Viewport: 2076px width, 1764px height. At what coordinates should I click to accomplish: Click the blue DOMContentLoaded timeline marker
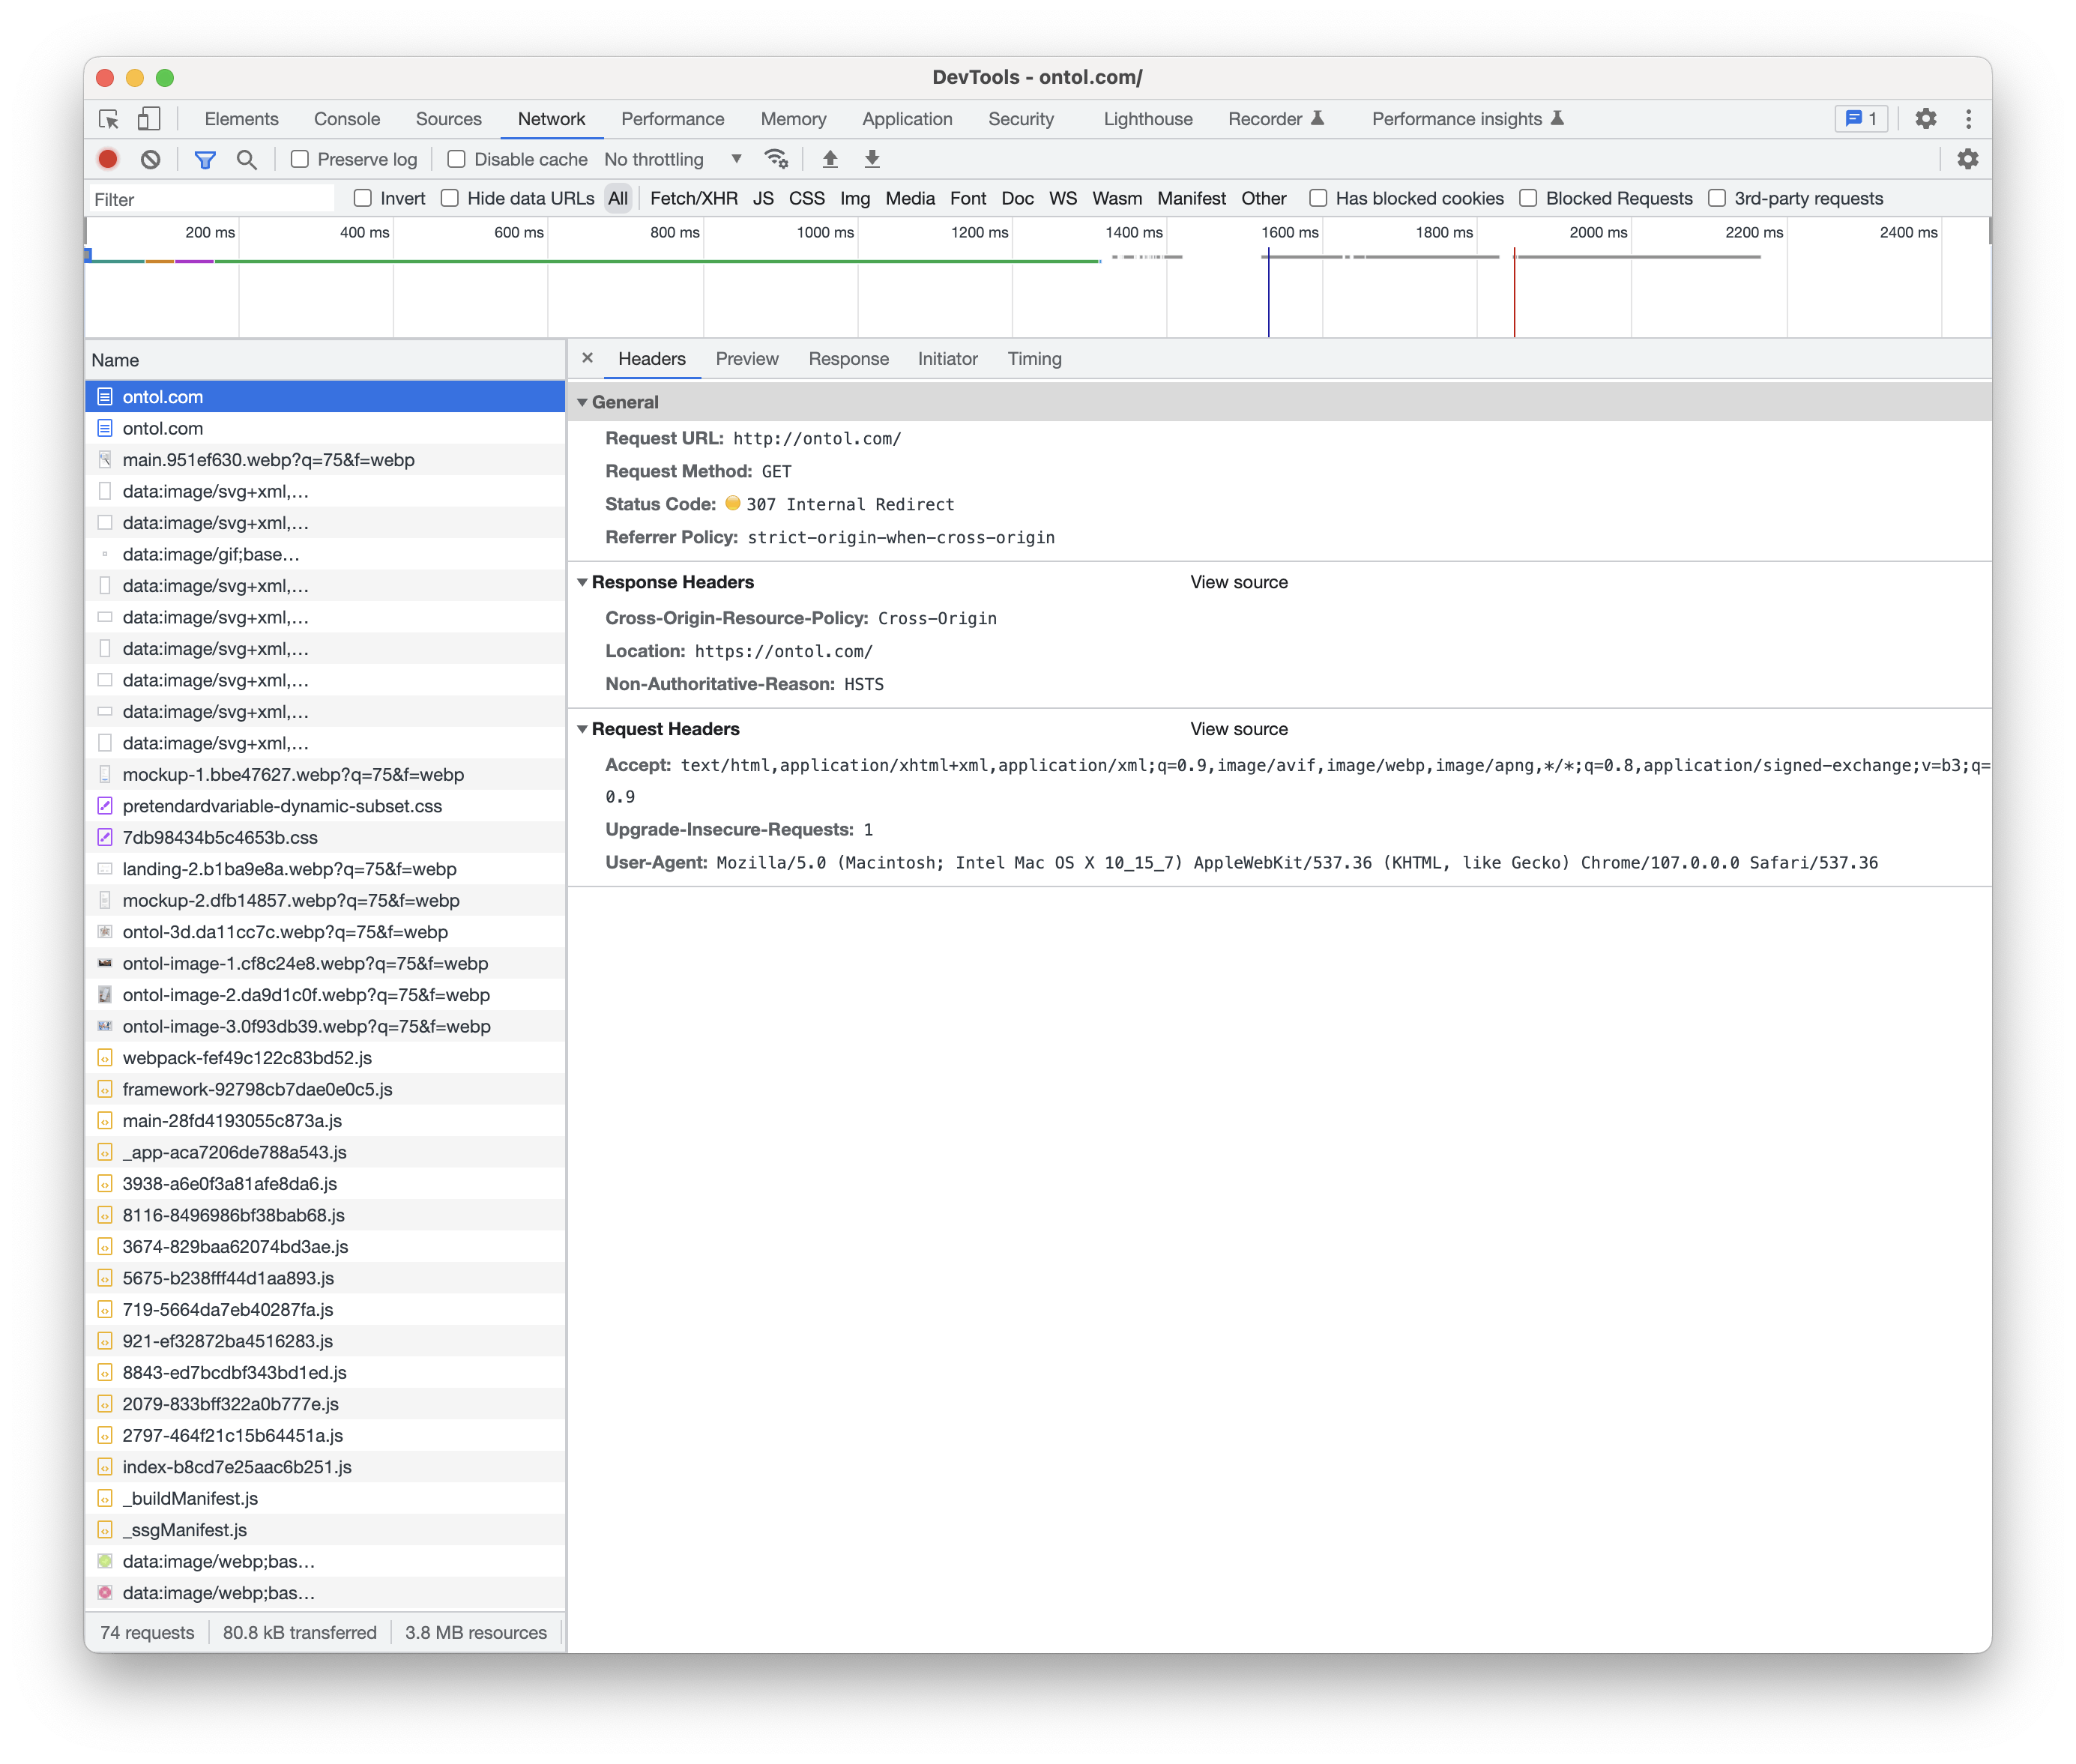click(x=1268, y=294)
